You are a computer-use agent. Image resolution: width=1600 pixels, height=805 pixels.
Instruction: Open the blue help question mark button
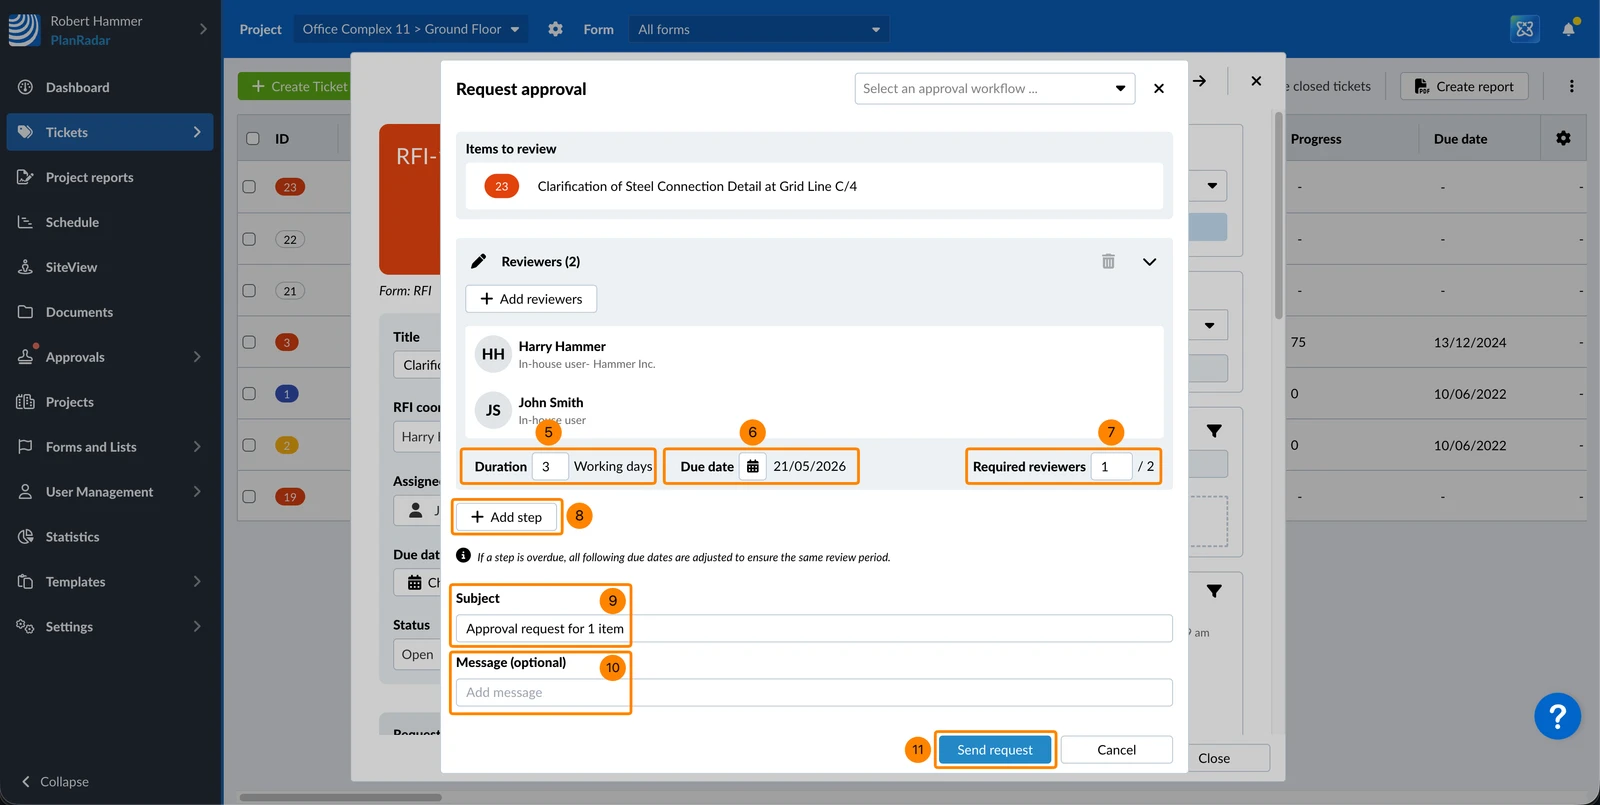point(1557,716)
